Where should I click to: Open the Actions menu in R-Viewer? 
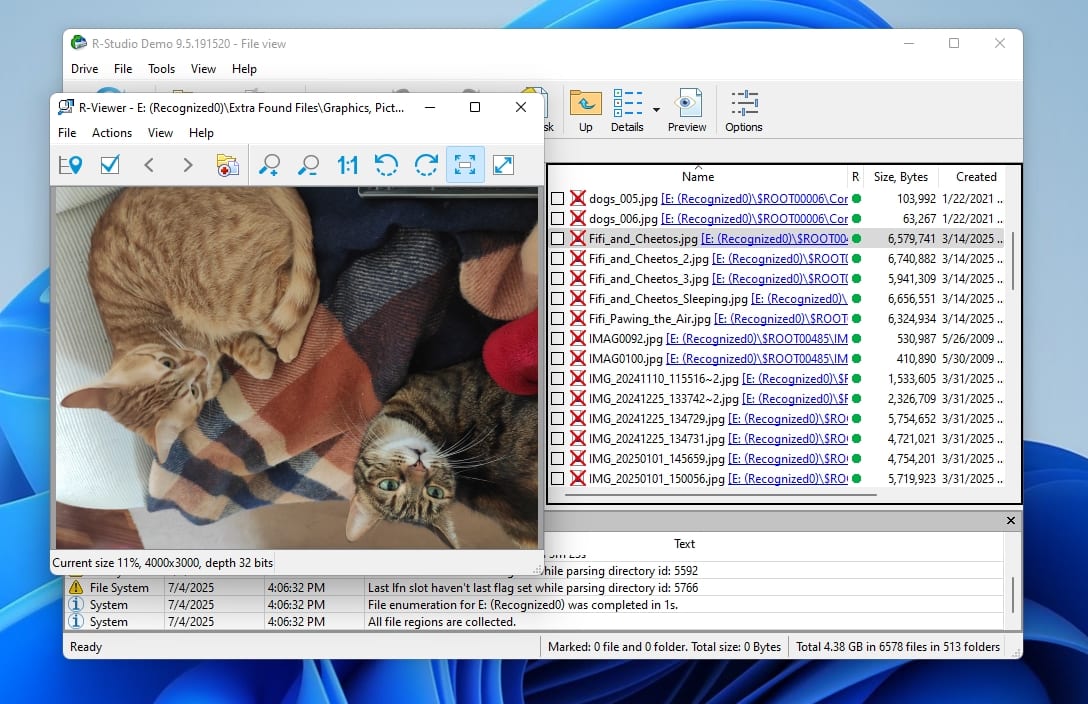point(112,132)
